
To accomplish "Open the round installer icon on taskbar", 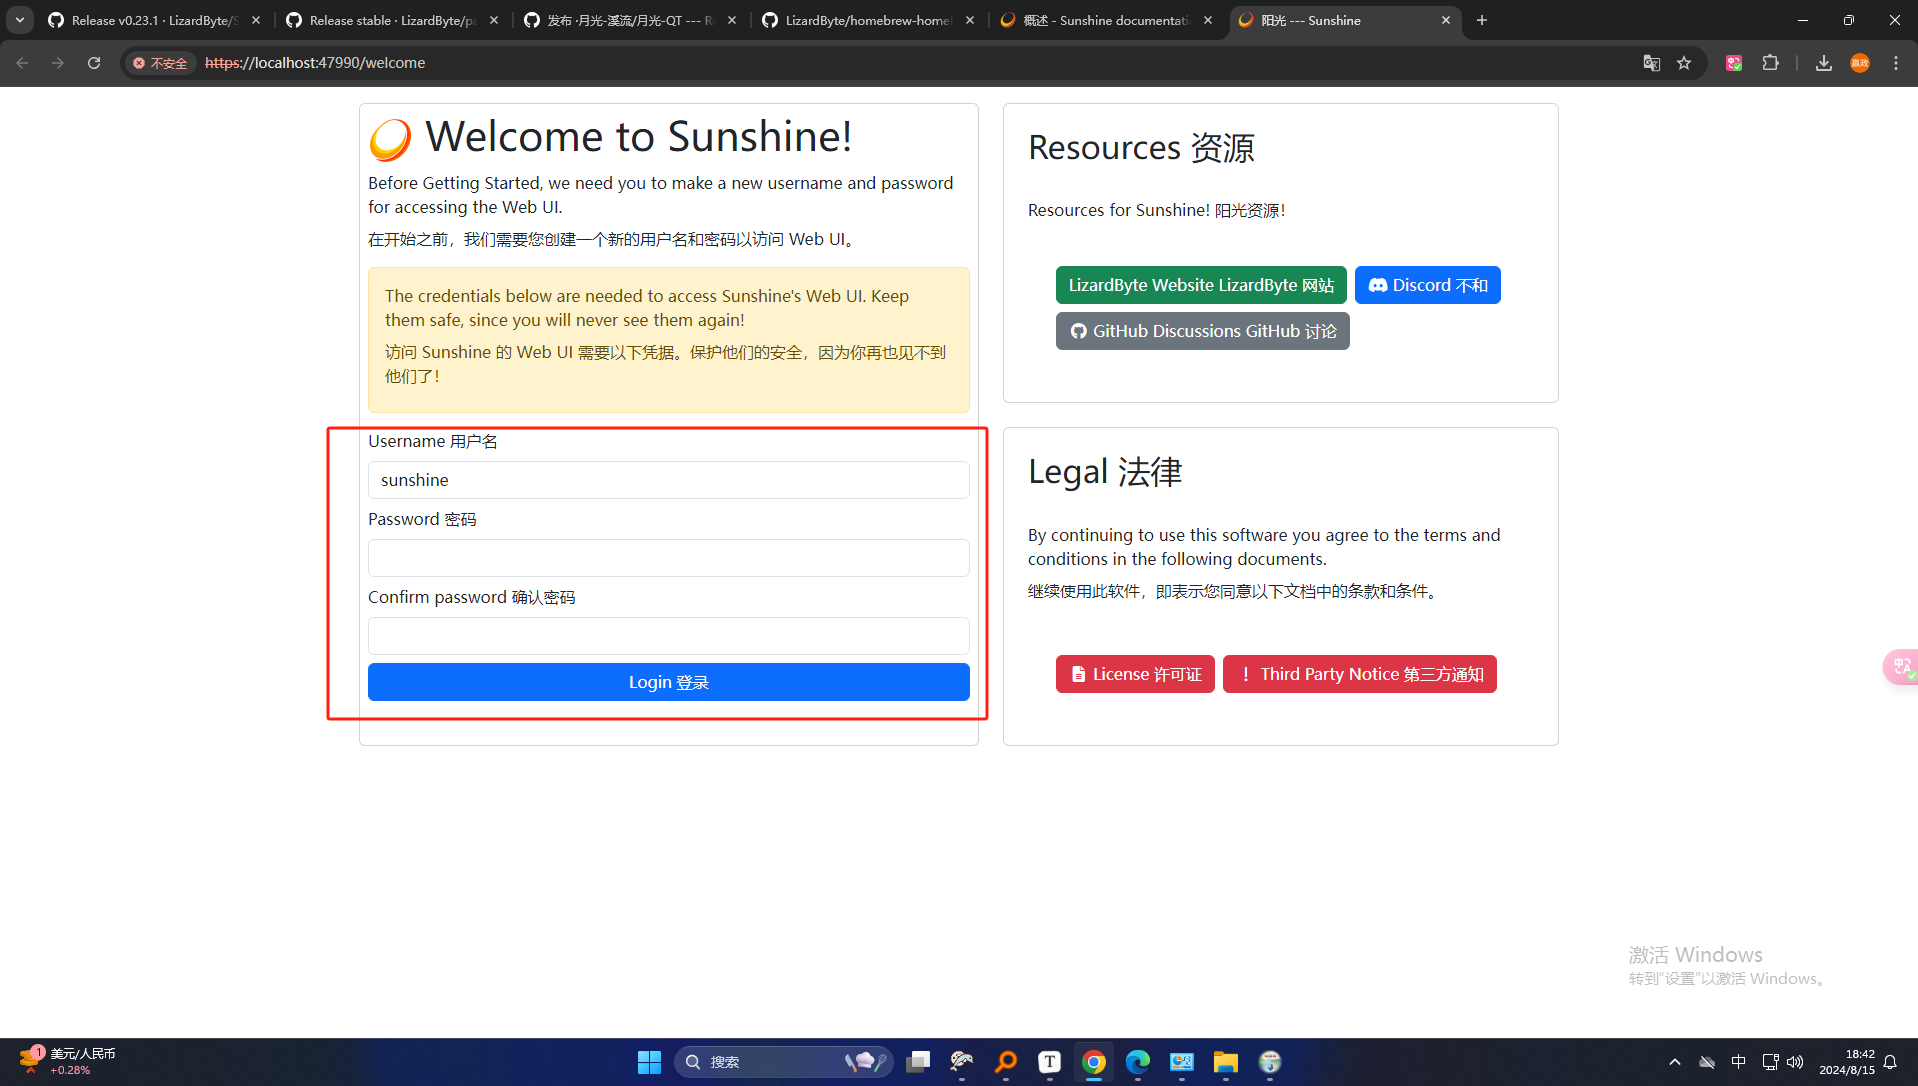I will 1270,1062.
